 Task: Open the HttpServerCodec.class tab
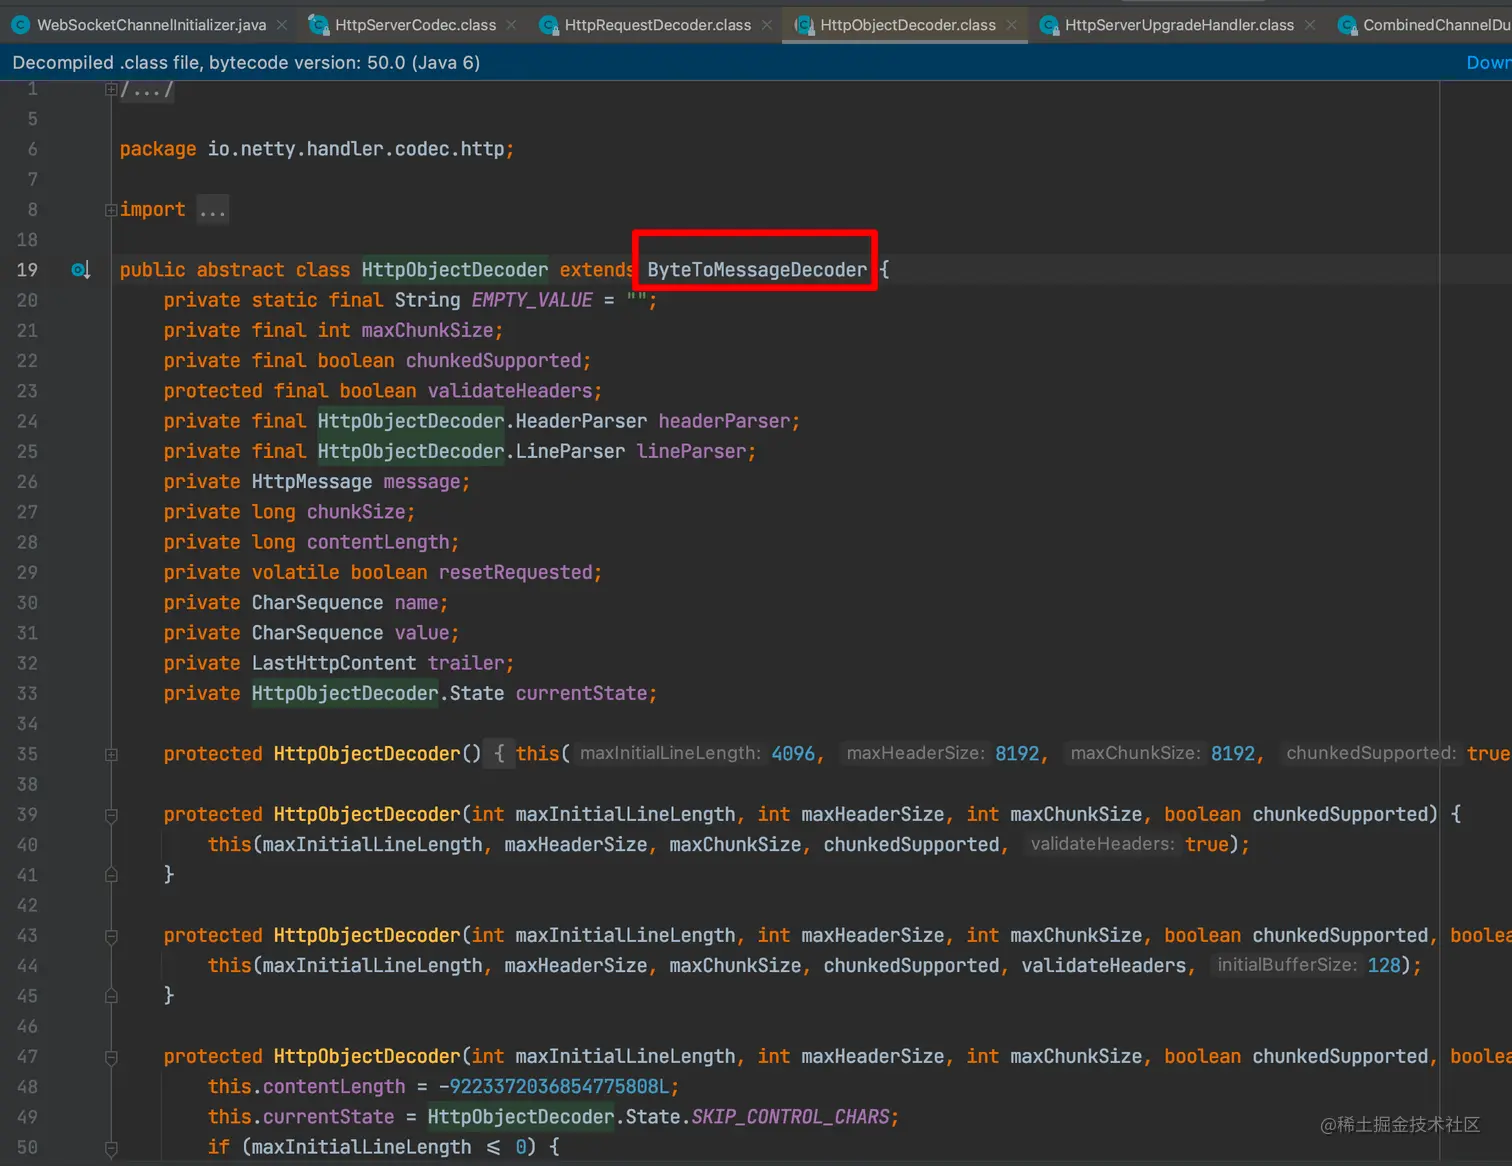pos(415,25)
